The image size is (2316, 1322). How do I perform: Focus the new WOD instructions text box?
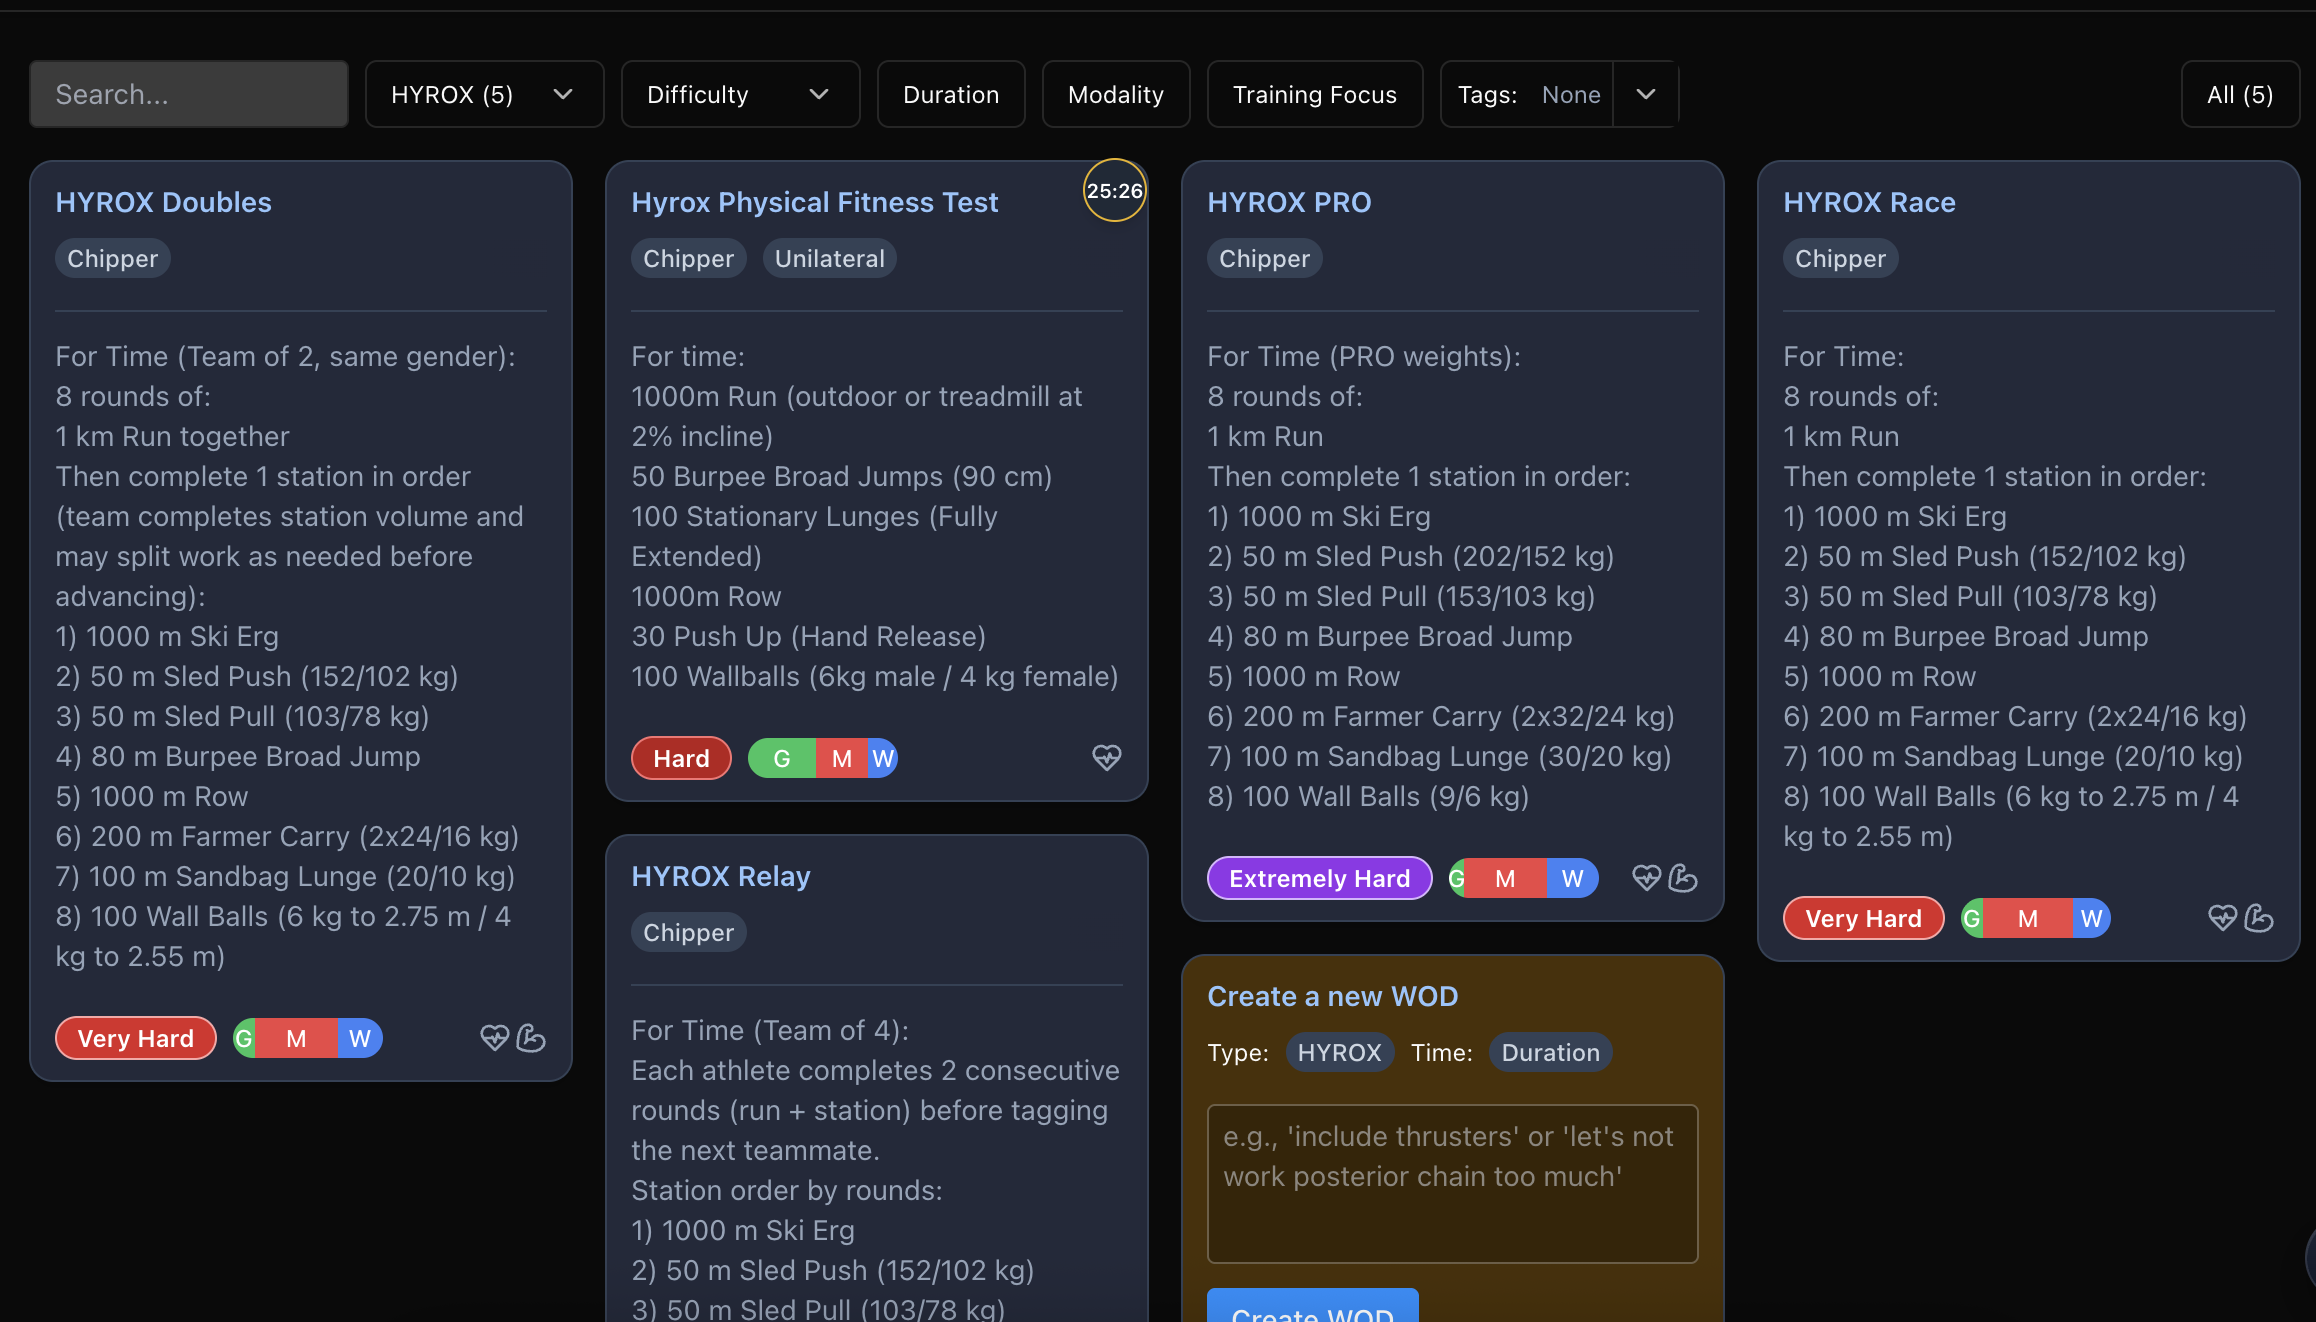[1452, 1183]
